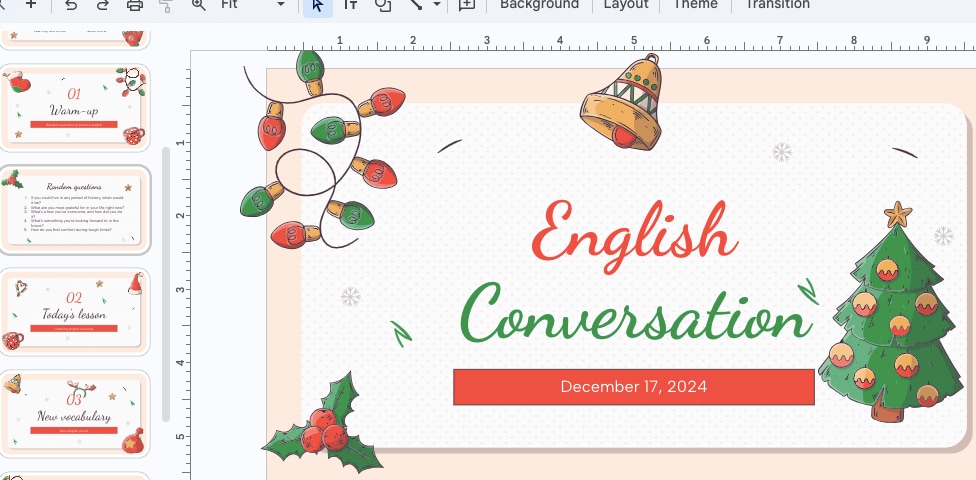976x480 pixels.
Task: Select the 'Conversation' title text on slide
Action: click(636, 312)
